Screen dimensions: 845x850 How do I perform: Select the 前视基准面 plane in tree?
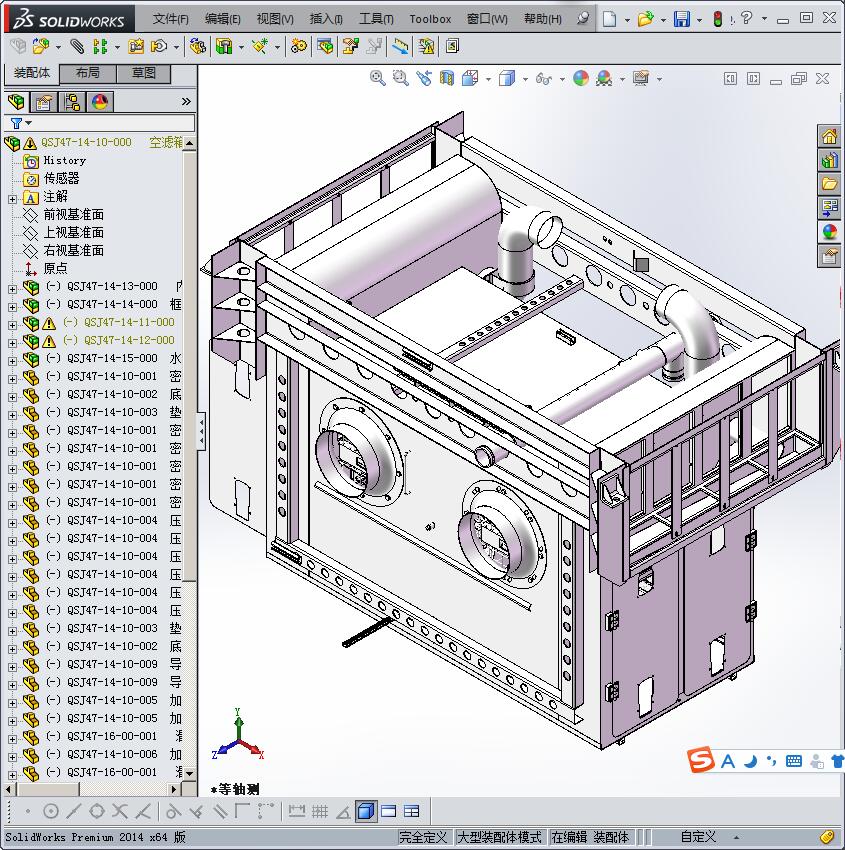point(73,215)
